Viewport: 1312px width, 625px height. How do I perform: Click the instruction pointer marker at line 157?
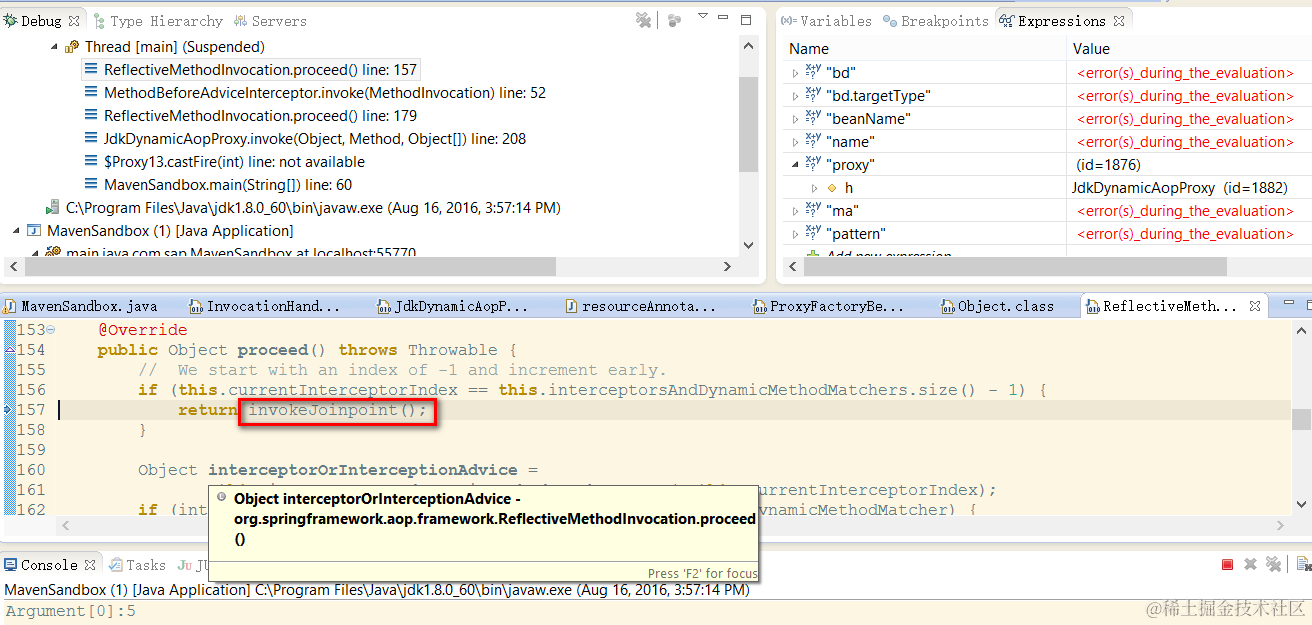(8, 410)
